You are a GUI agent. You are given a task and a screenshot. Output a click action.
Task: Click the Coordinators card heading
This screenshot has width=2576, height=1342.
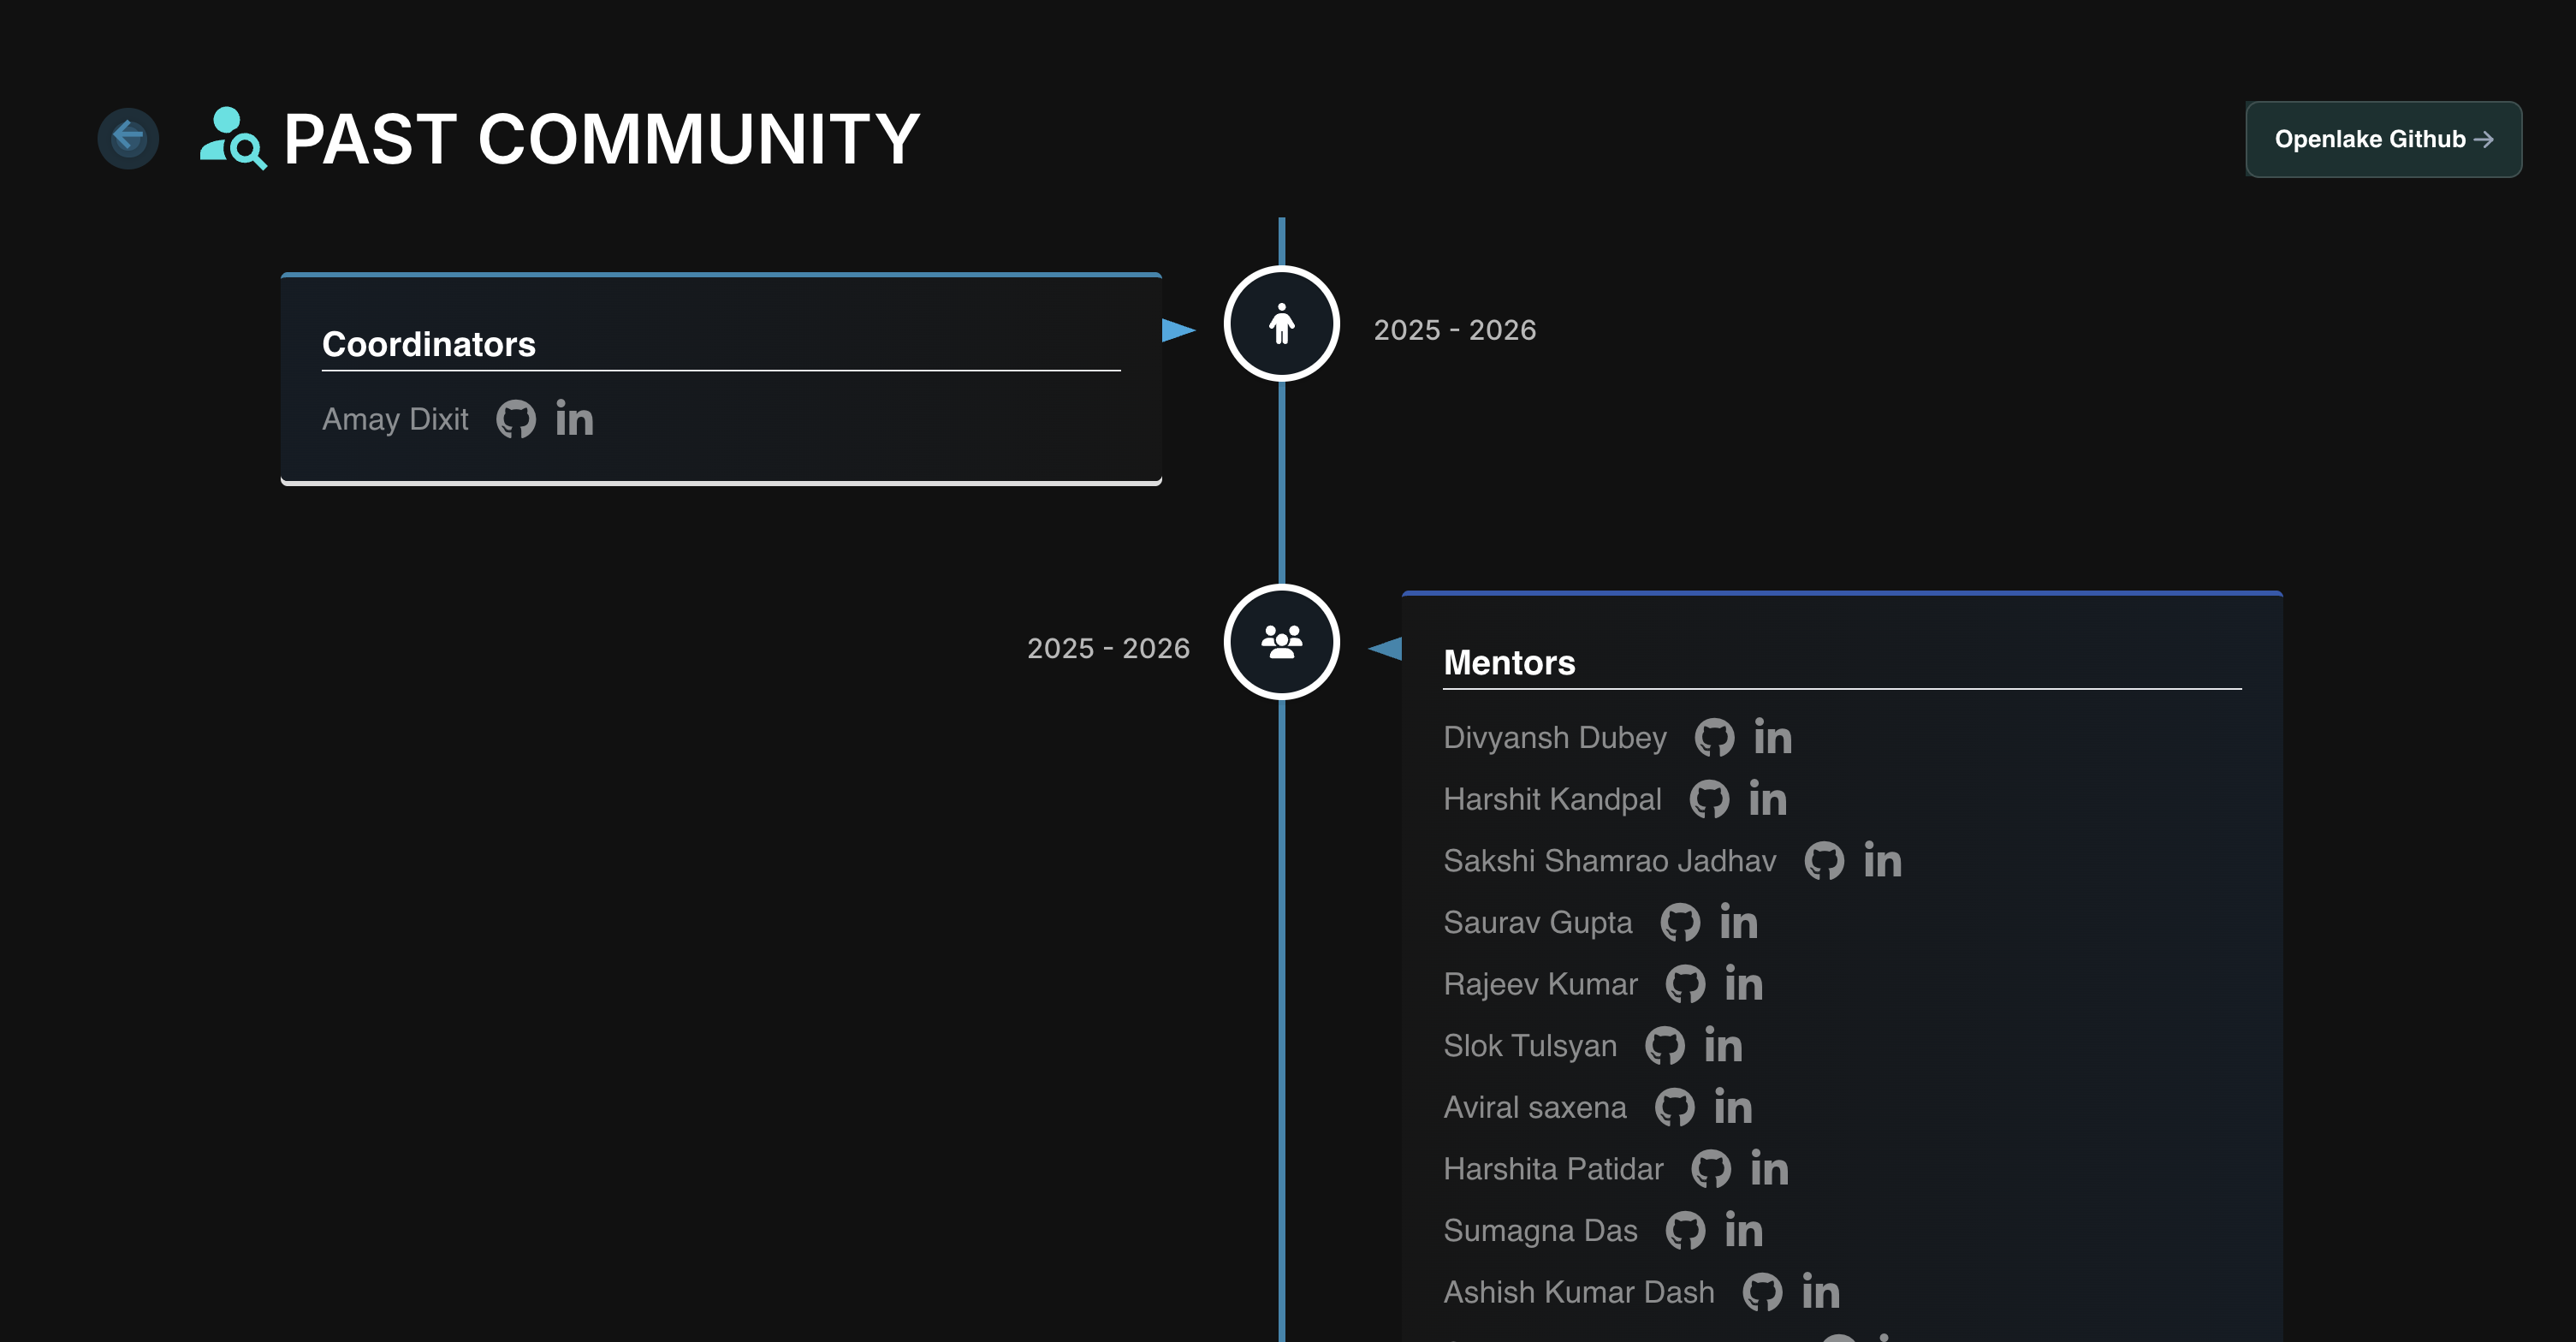[x=428, y=344]
